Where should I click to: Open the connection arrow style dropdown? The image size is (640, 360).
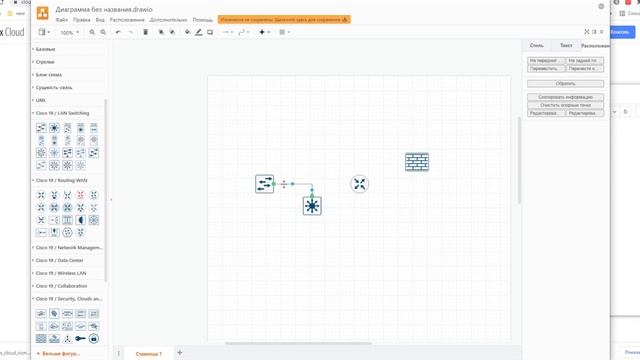coord(228,32)
